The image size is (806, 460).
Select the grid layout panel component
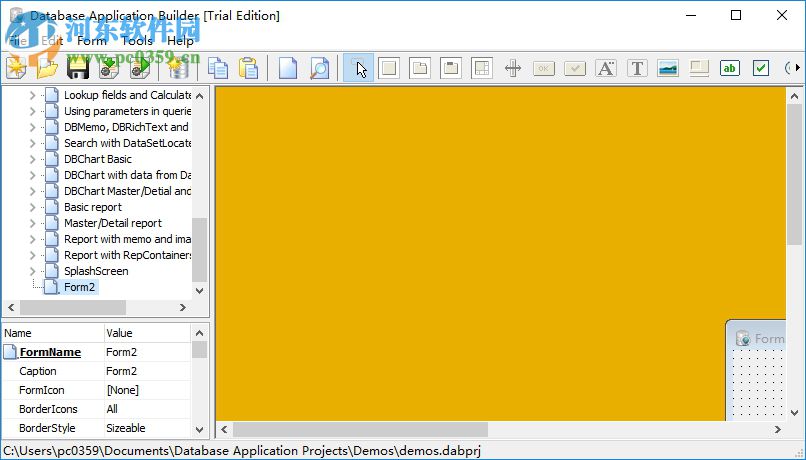point(482,68)
